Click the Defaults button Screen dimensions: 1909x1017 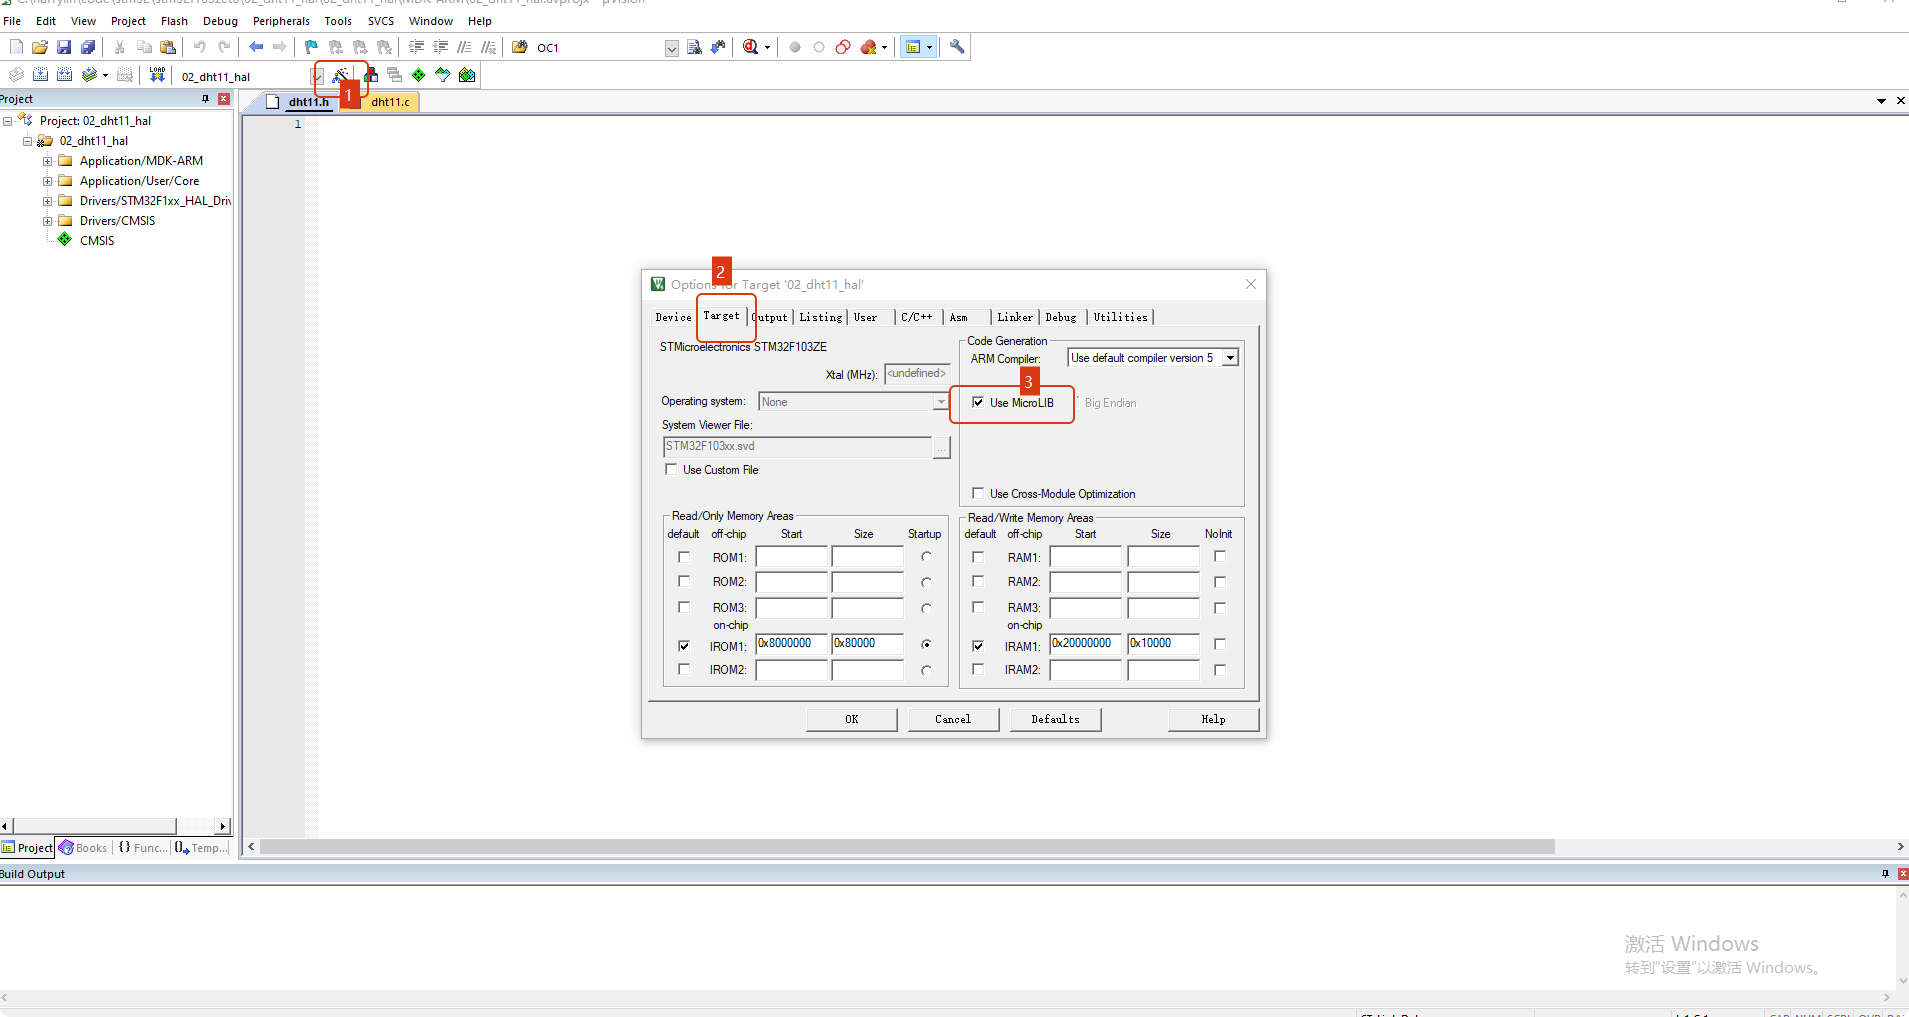(1055, 719)
